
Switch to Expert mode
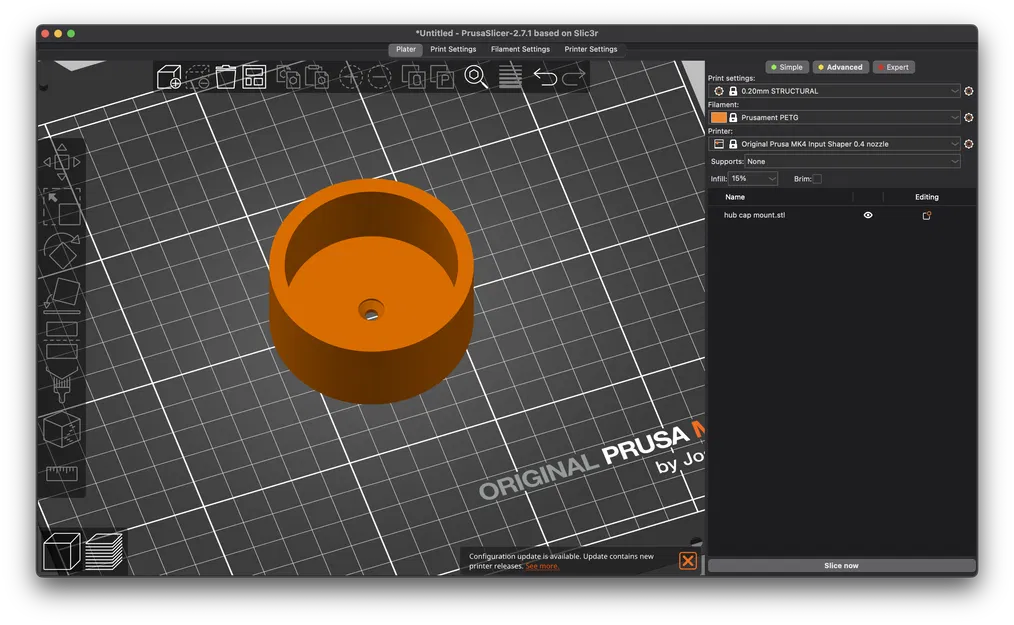(892, 67)
